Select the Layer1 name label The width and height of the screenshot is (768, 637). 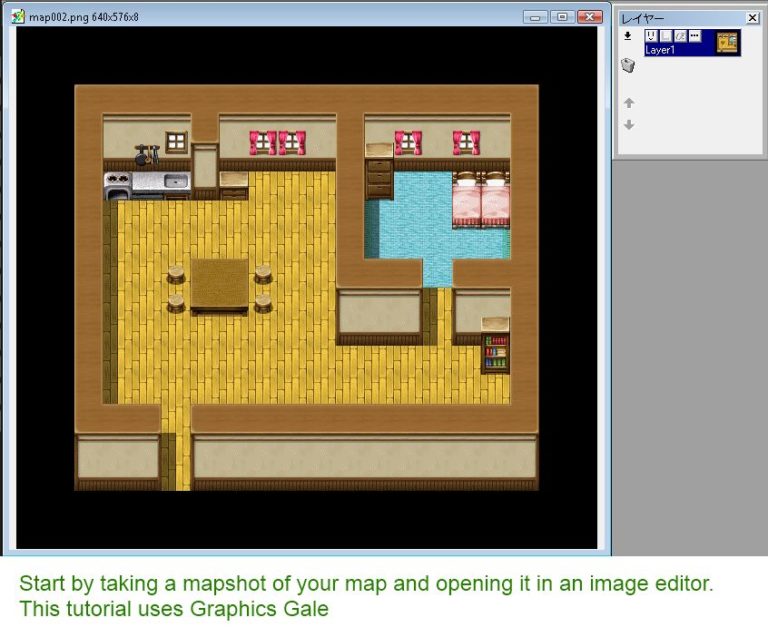coord(660,50)
